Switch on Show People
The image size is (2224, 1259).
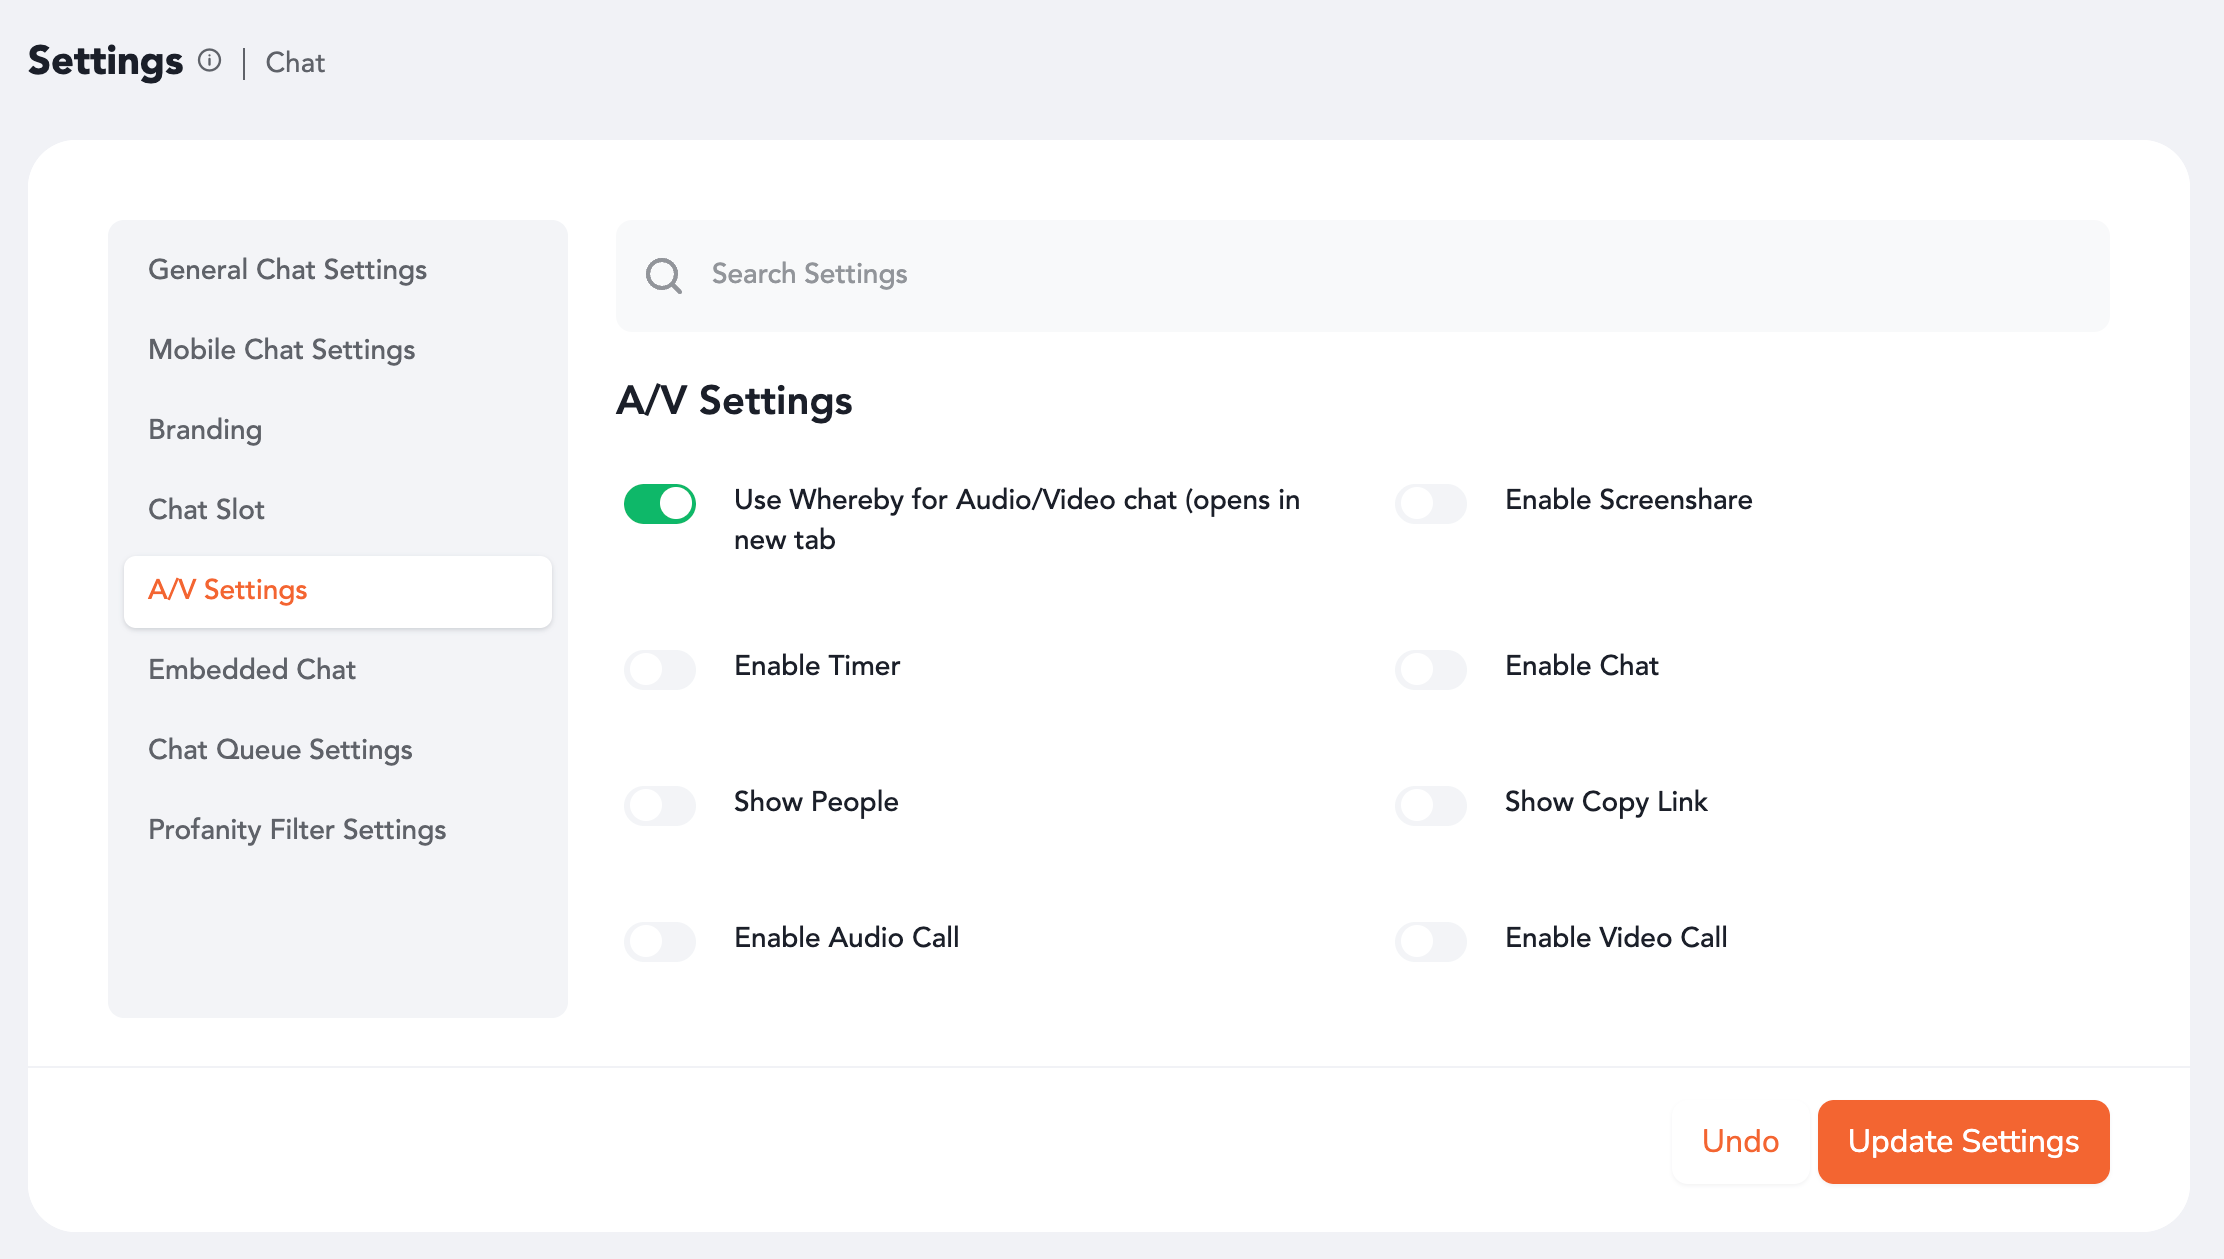click(x=660, y=805)
